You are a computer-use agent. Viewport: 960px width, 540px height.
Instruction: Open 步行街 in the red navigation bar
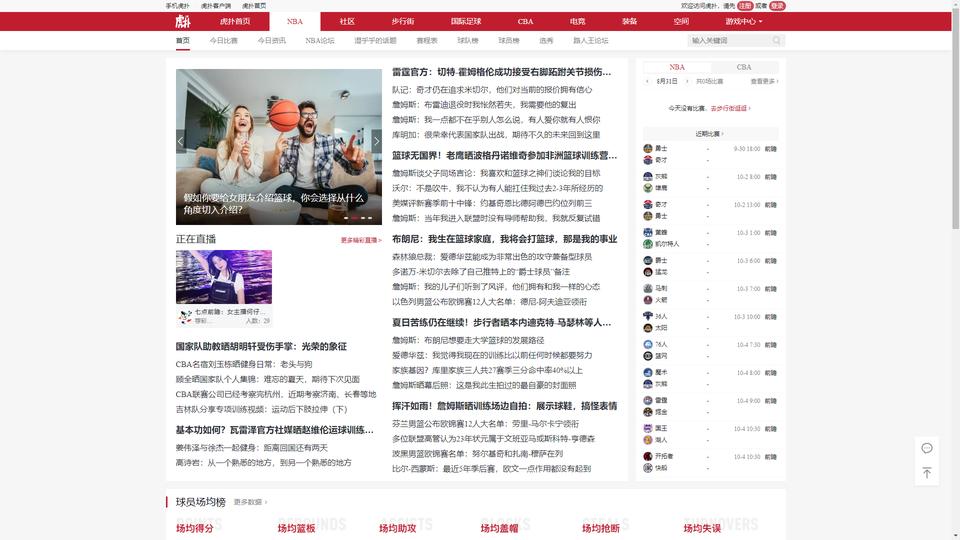click(x=403, y=21)
